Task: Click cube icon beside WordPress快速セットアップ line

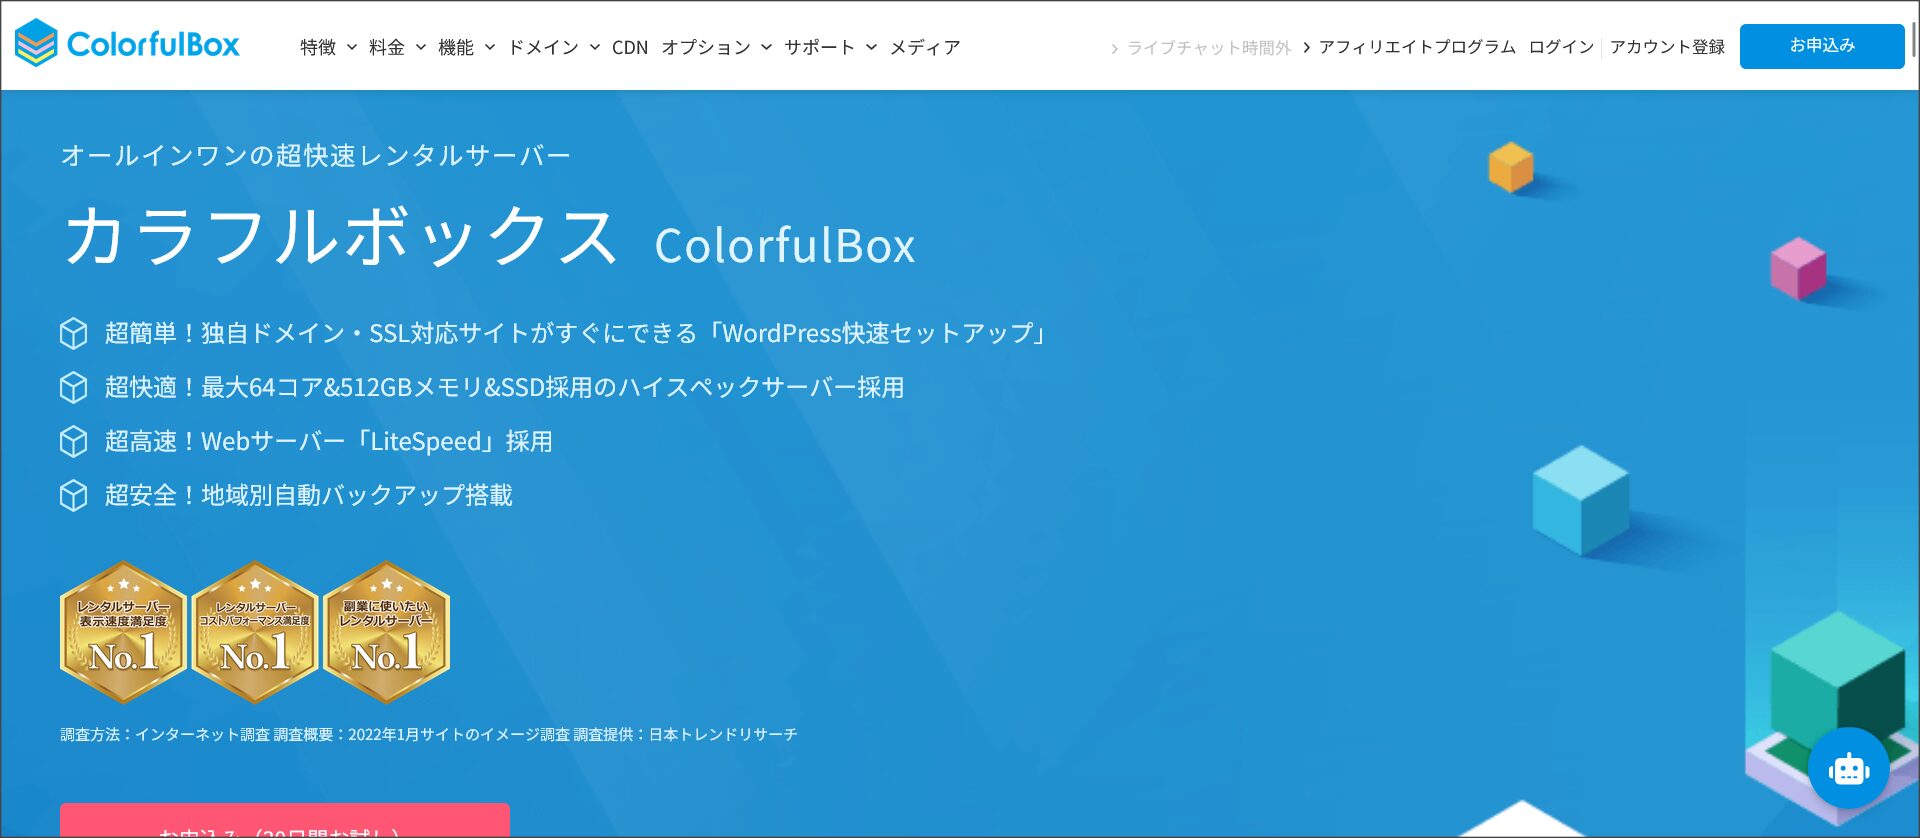Action: pos(74,333)
